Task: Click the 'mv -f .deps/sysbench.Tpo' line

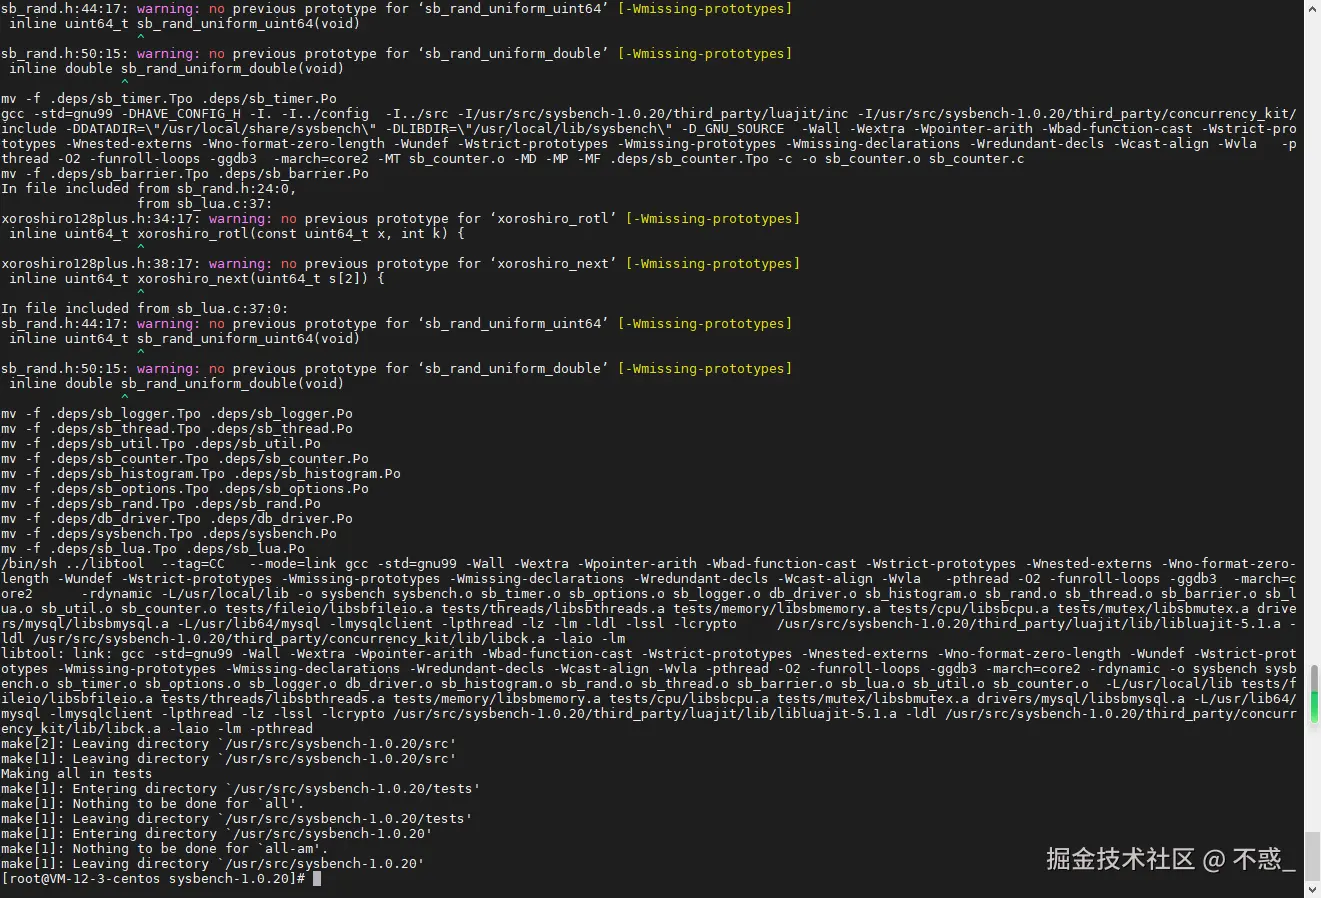Action: tap(169, 533)
